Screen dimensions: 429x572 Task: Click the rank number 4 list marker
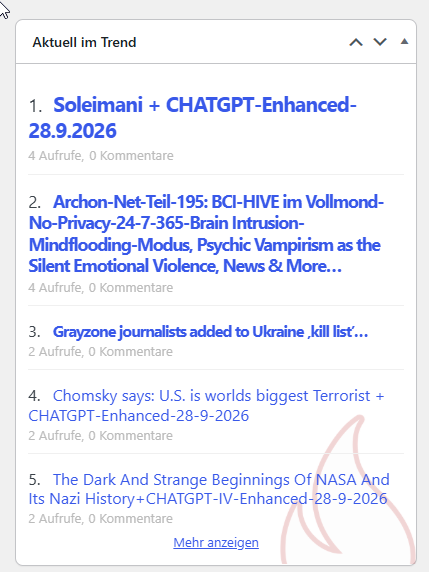click(x=35, y=396)
